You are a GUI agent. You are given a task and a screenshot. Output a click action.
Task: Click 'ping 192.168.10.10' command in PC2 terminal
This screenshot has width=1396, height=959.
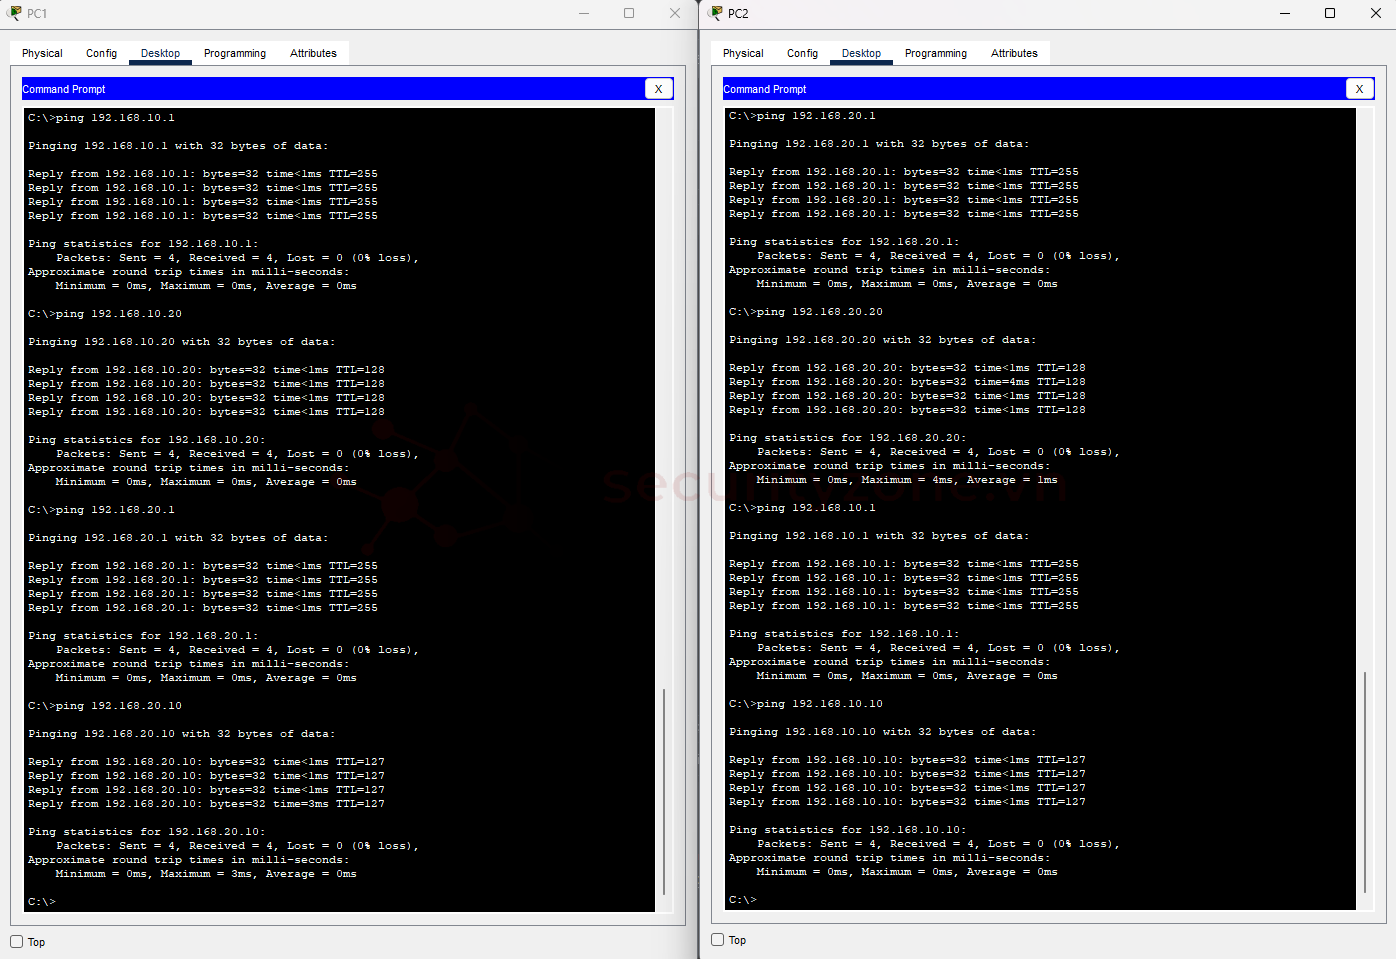(820, 704)
